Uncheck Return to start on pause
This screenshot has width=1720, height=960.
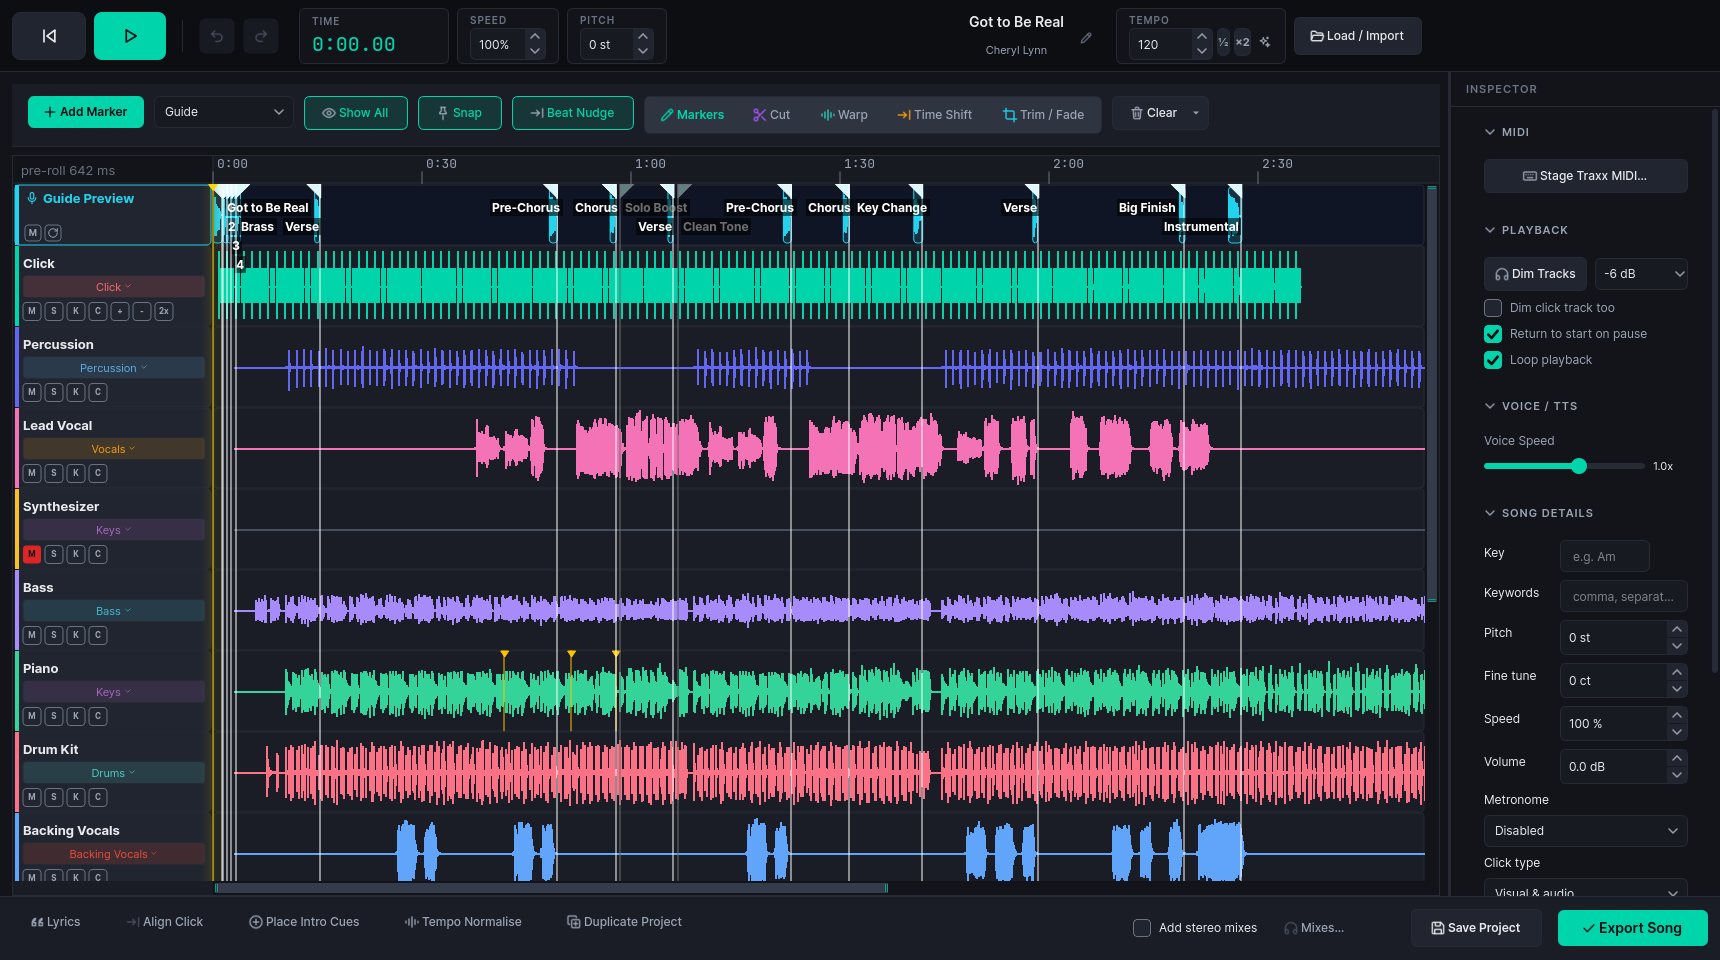(1493, 334)
